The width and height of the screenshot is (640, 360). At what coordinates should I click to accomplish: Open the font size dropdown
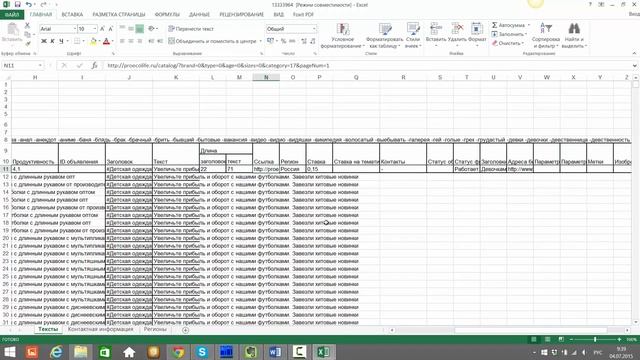click(95, 29)
